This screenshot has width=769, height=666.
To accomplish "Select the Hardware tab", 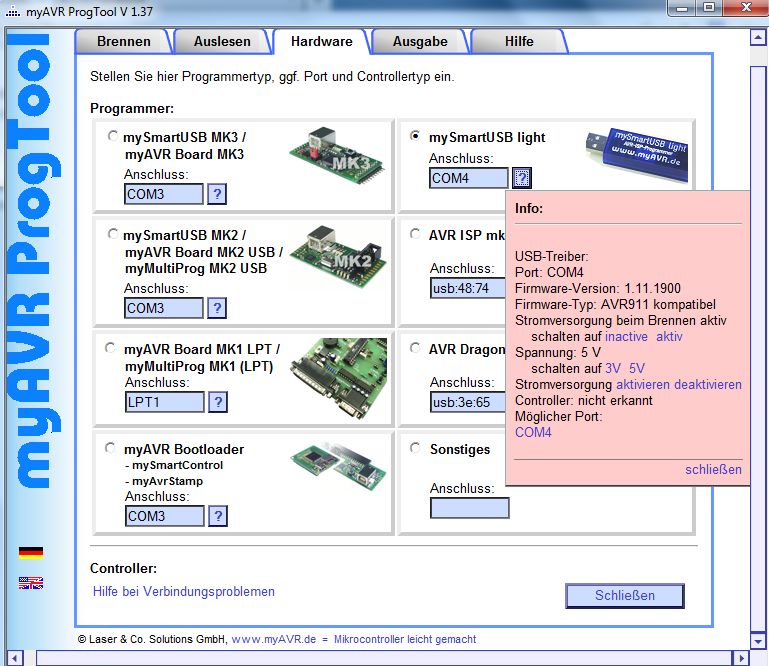I will click(x=321, y=41).
